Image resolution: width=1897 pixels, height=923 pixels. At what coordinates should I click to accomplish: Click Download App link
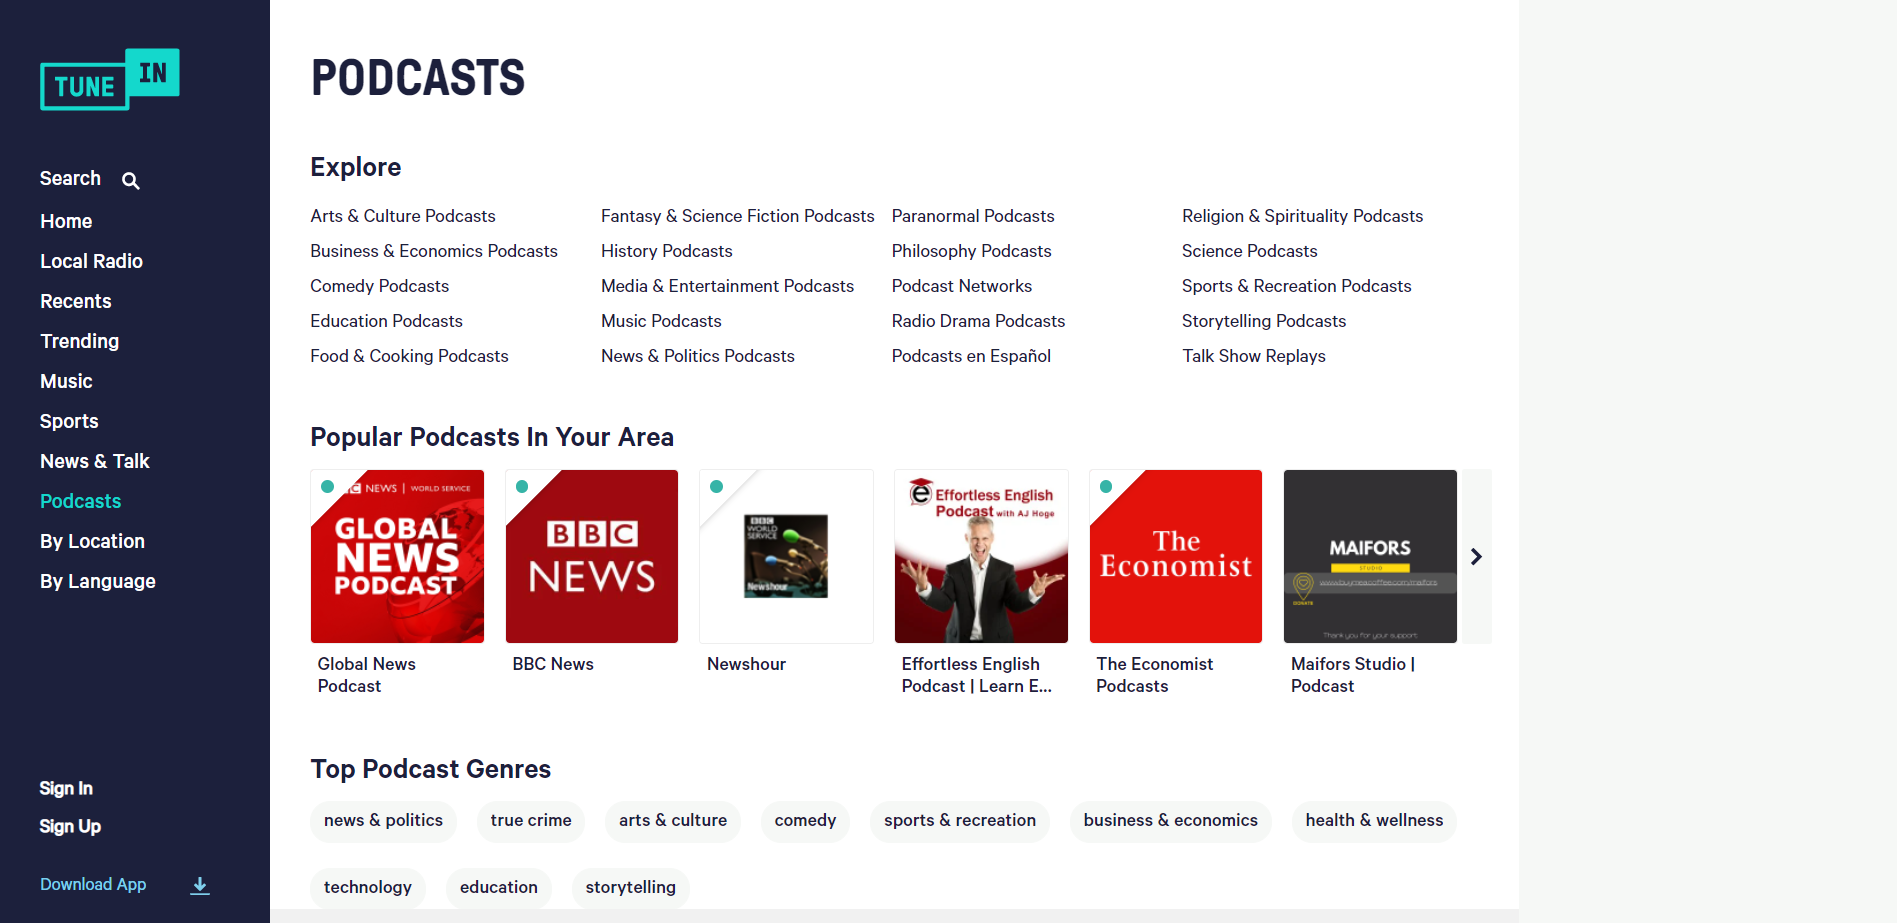click(x=93, y=884)
